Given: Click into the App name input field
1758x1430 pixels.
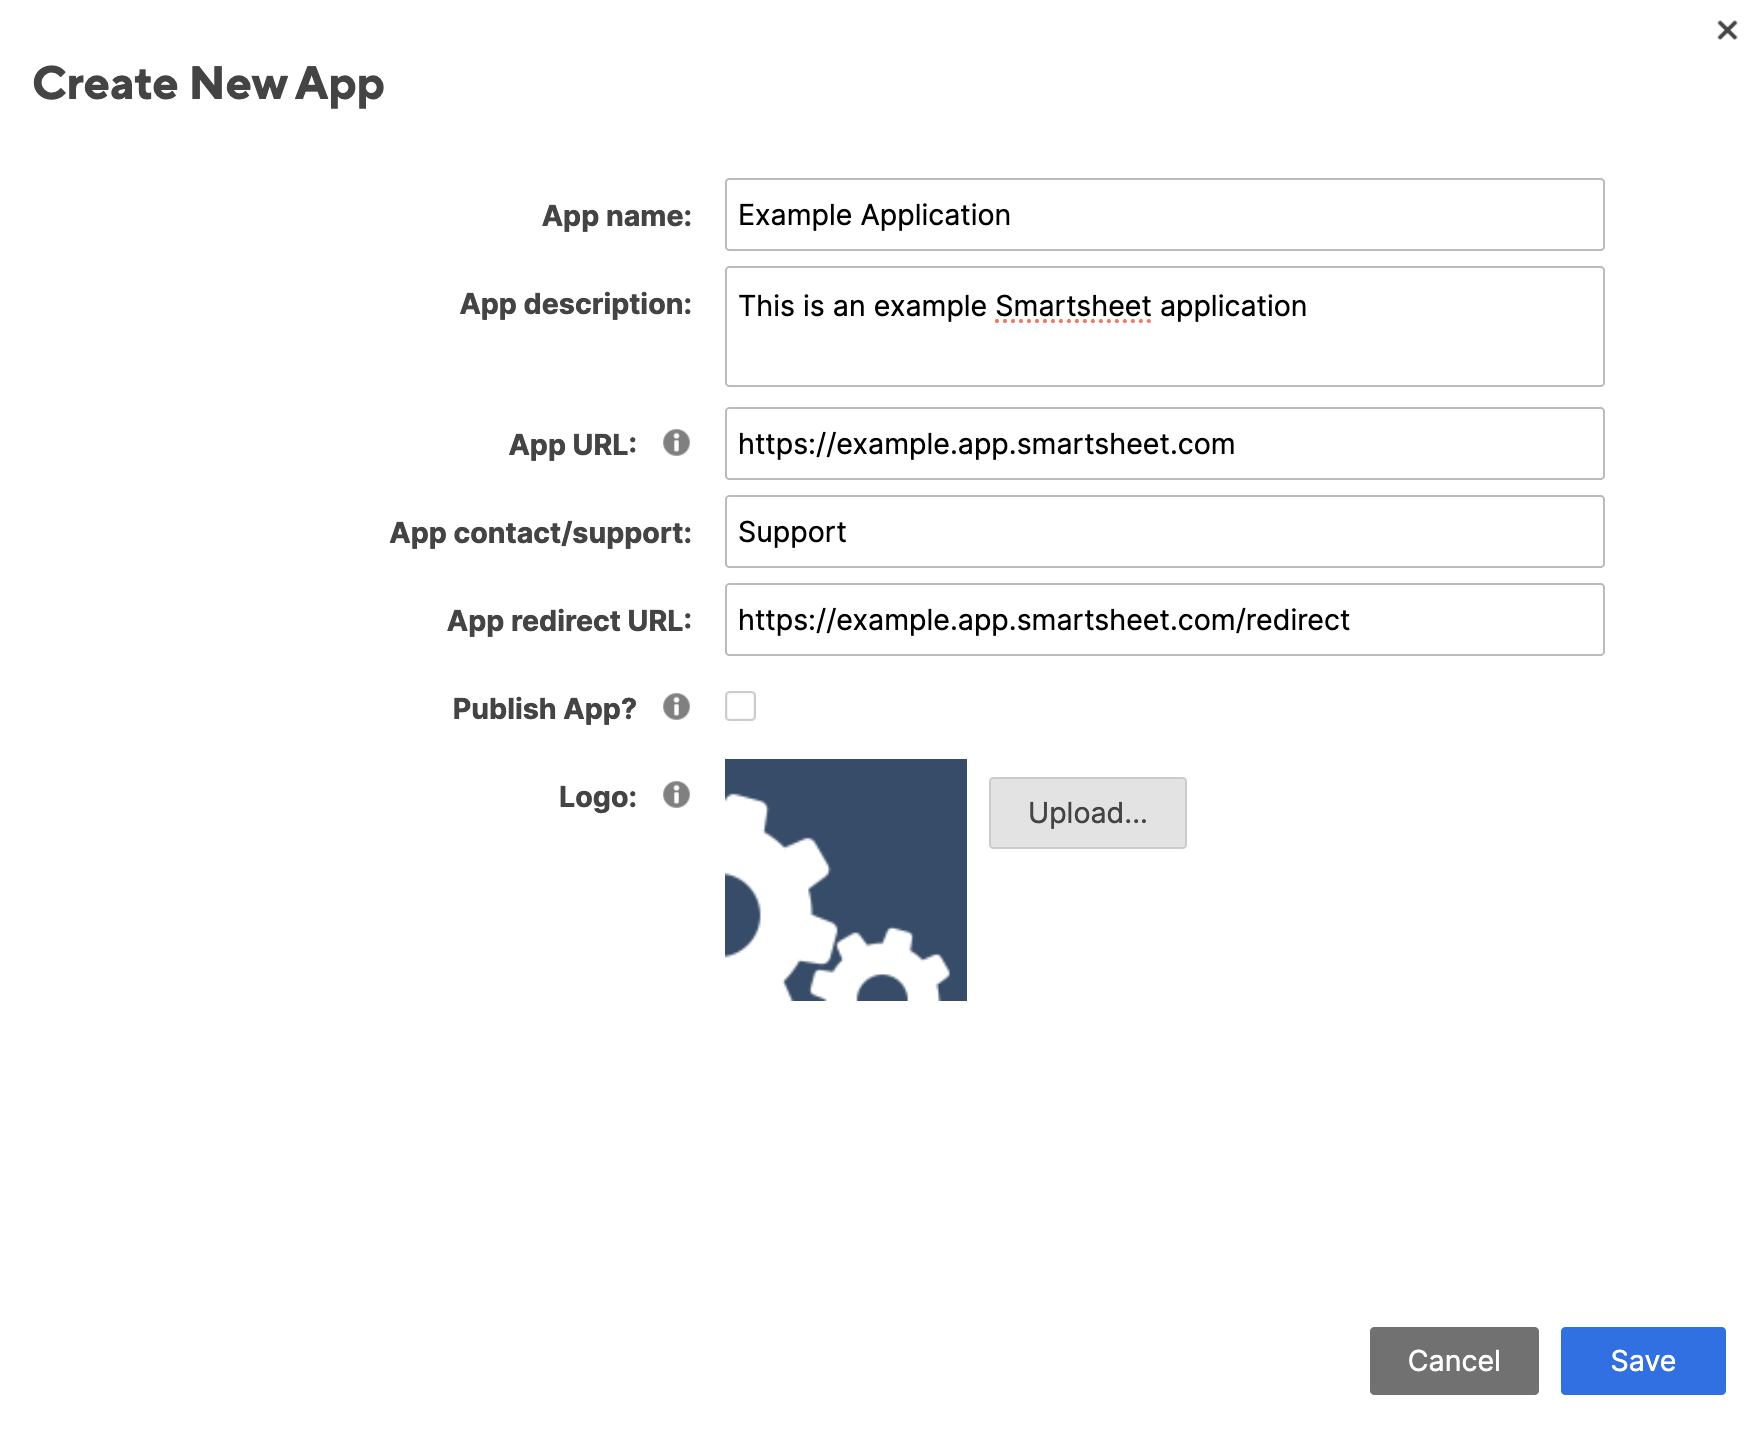Looking at the screenshot, I should pos(1164,215).
